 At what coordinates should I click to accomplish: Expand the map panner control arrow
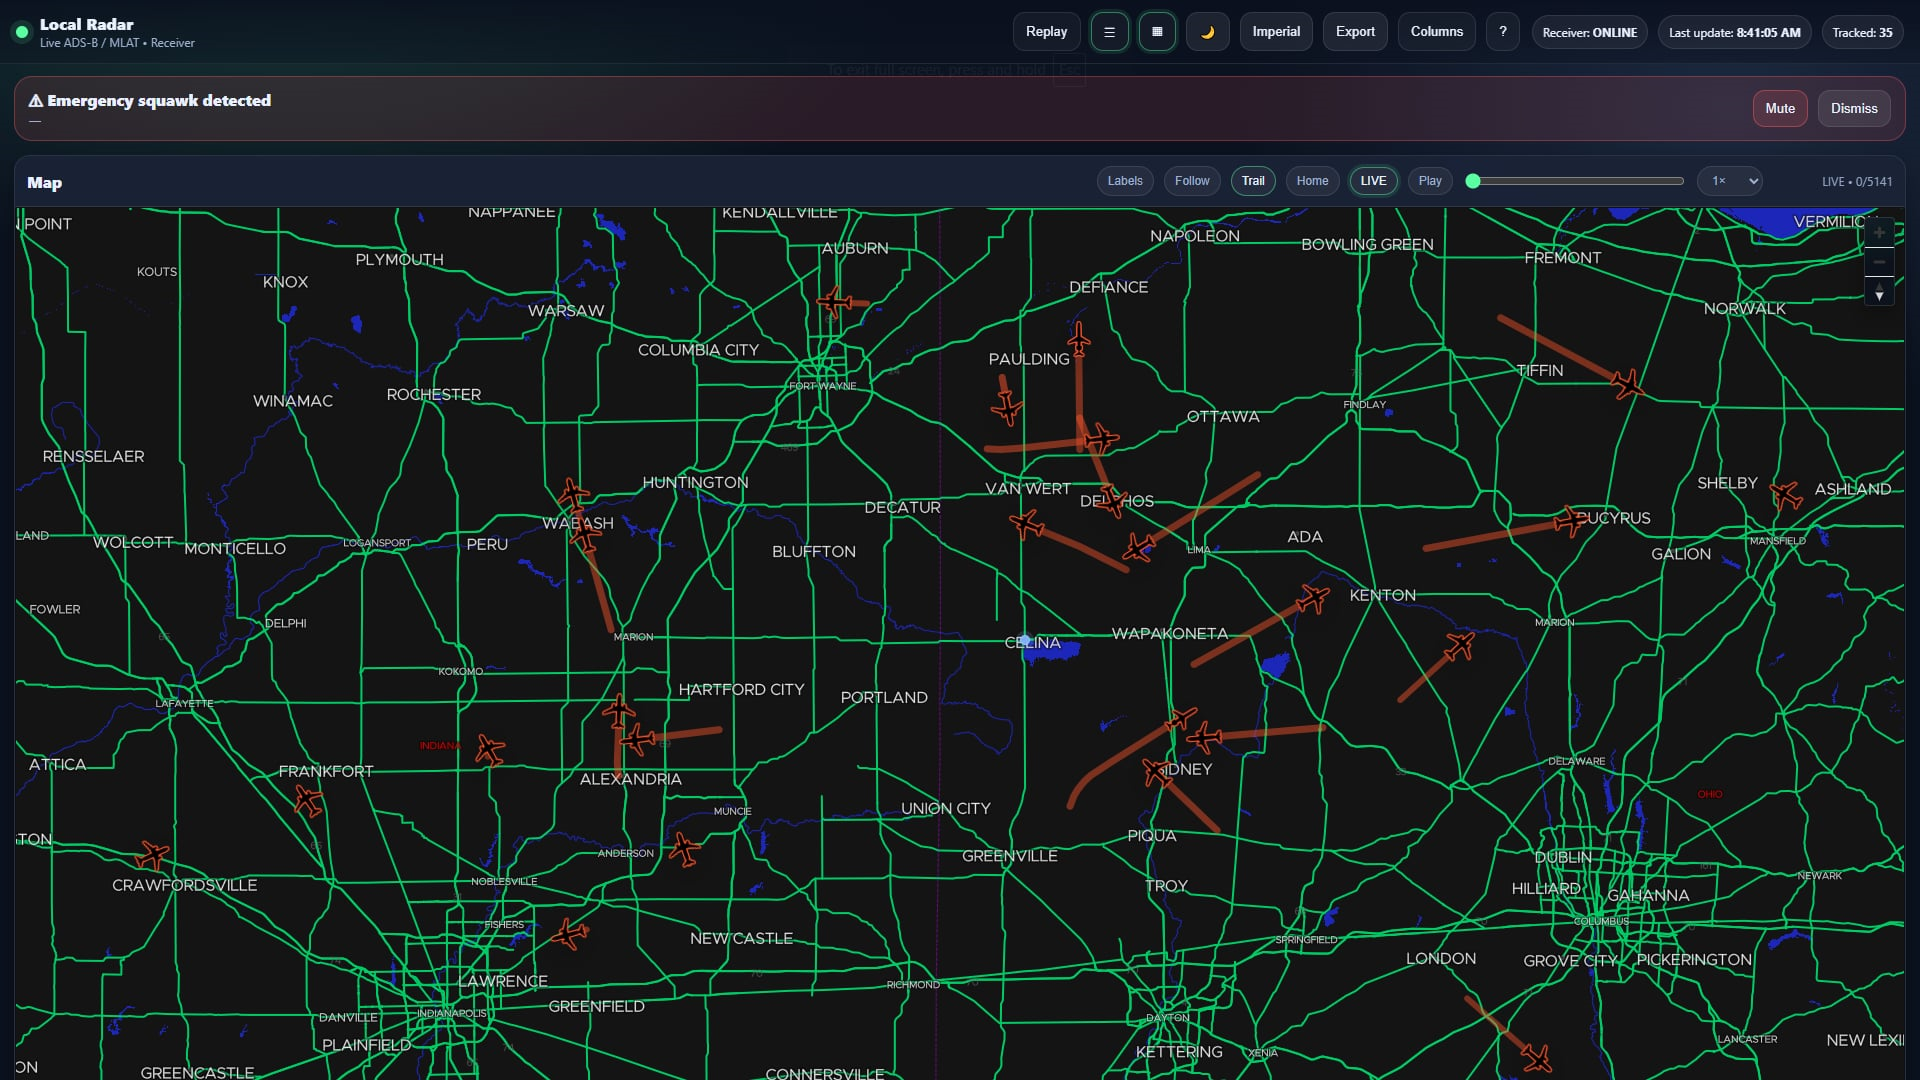pos(1880,293)
